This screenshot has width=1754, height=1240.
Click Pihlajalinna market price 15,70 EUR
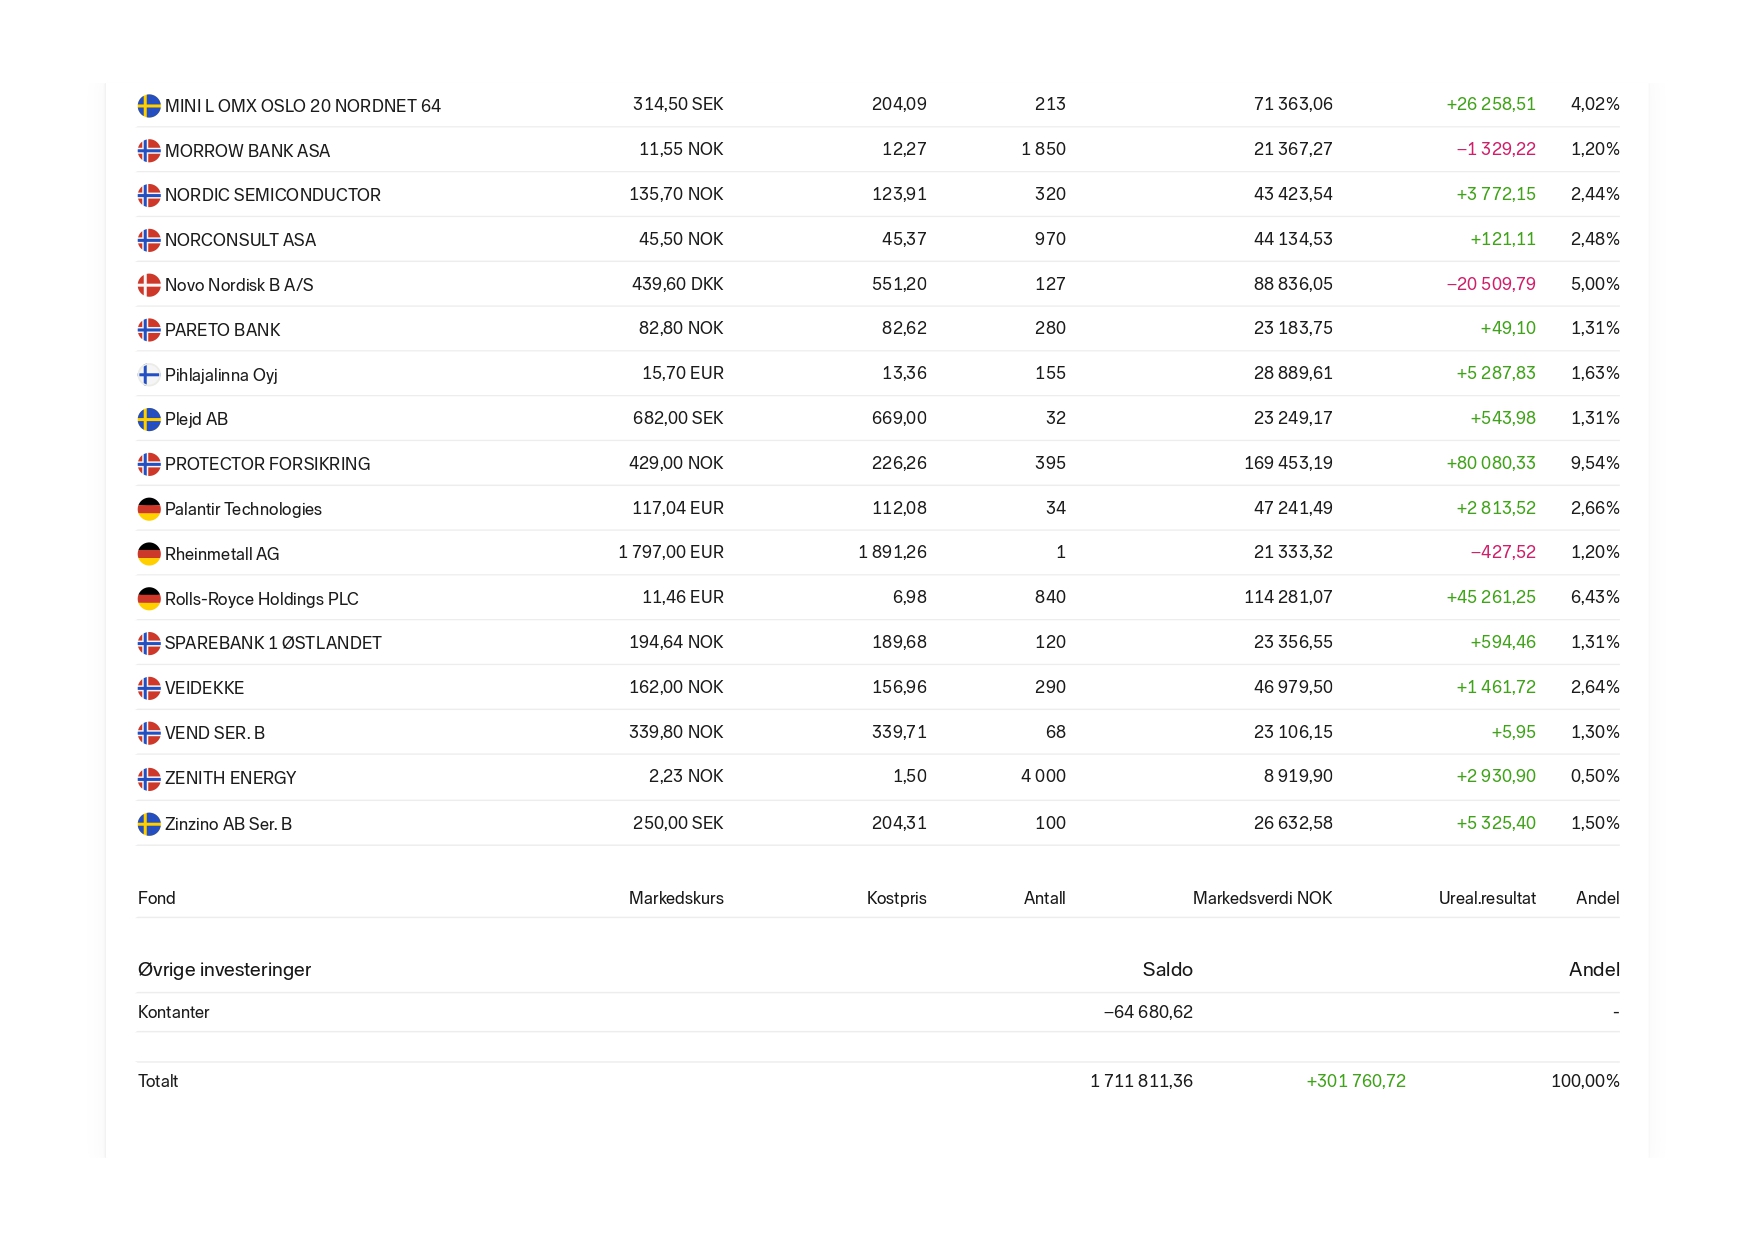click(x=683, y=373)
